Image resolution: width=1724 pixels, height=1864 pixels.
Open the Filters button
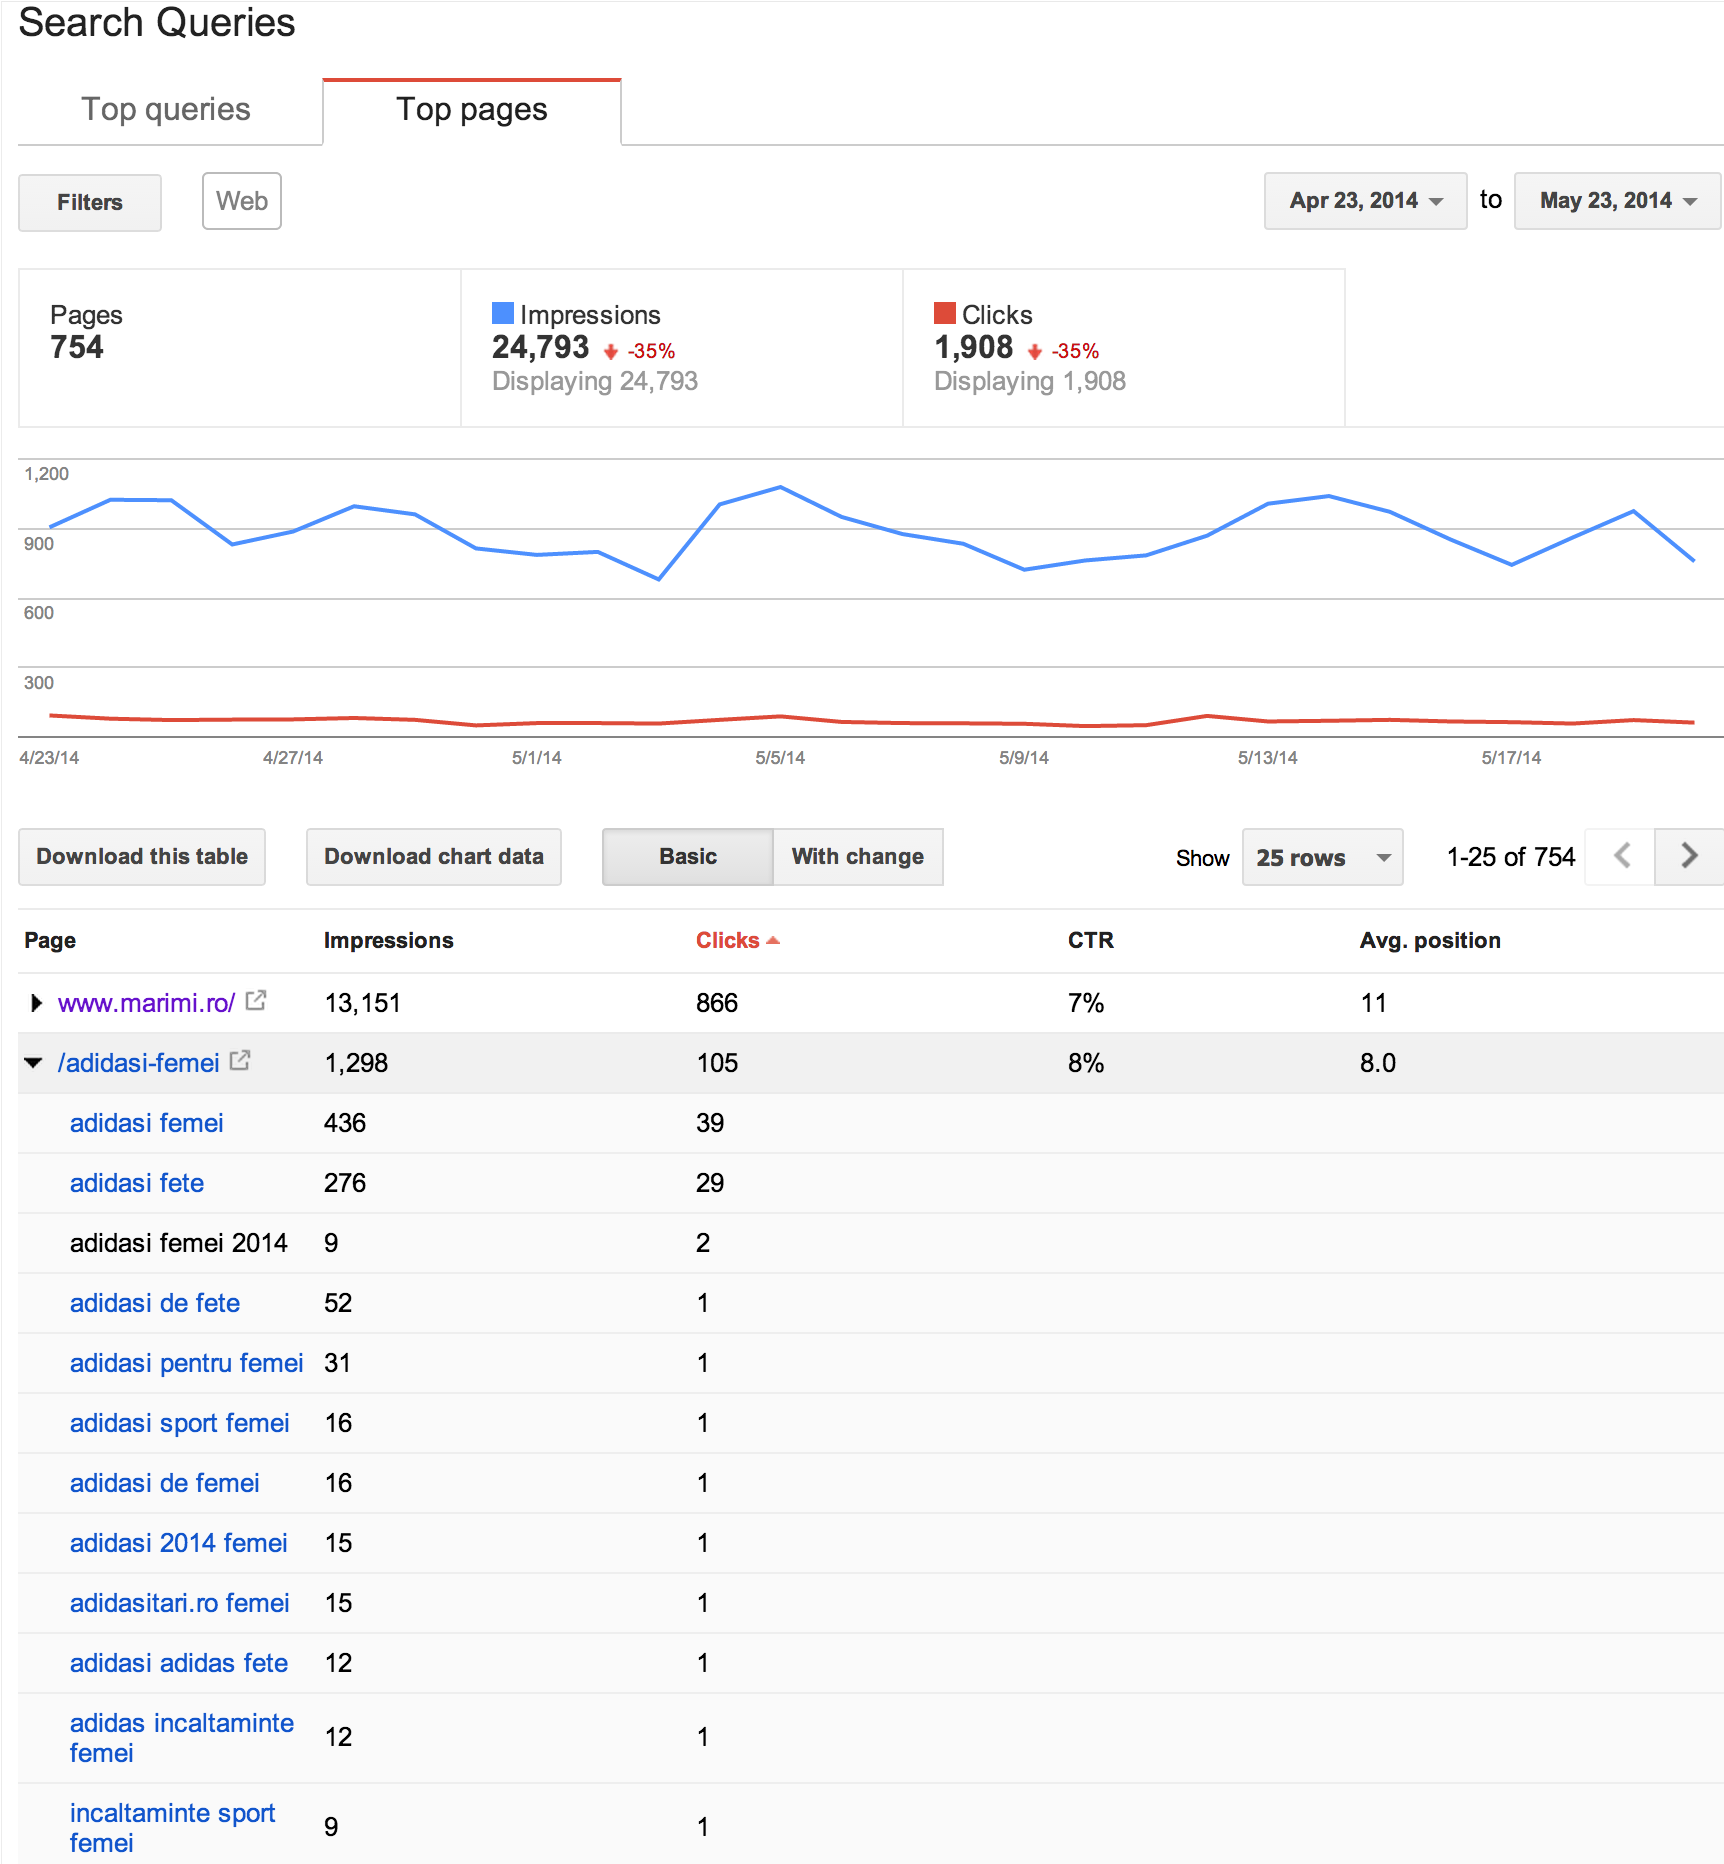click(90, 202)
